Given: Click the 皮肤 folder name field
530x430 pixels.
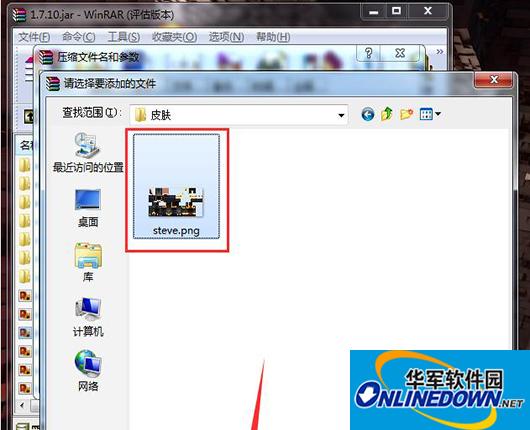Looking at the screenshot, I should coord(238,115).
